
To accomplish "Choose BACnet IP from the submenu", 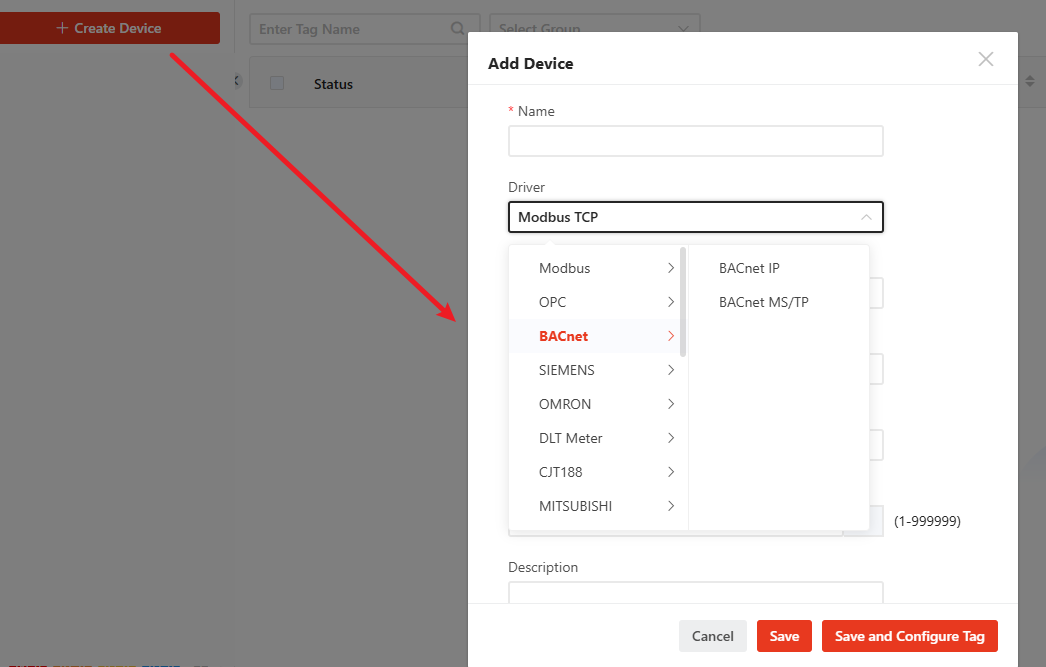I will pyautogui.click(x=749, y=268).
